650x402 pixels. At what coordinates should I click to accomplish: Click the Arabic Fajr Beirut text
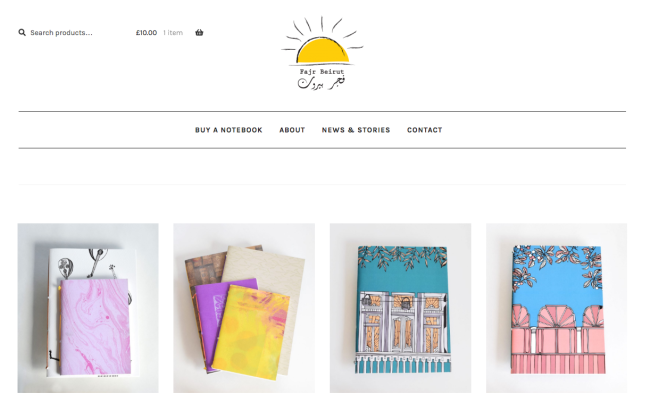click(321, 83)
